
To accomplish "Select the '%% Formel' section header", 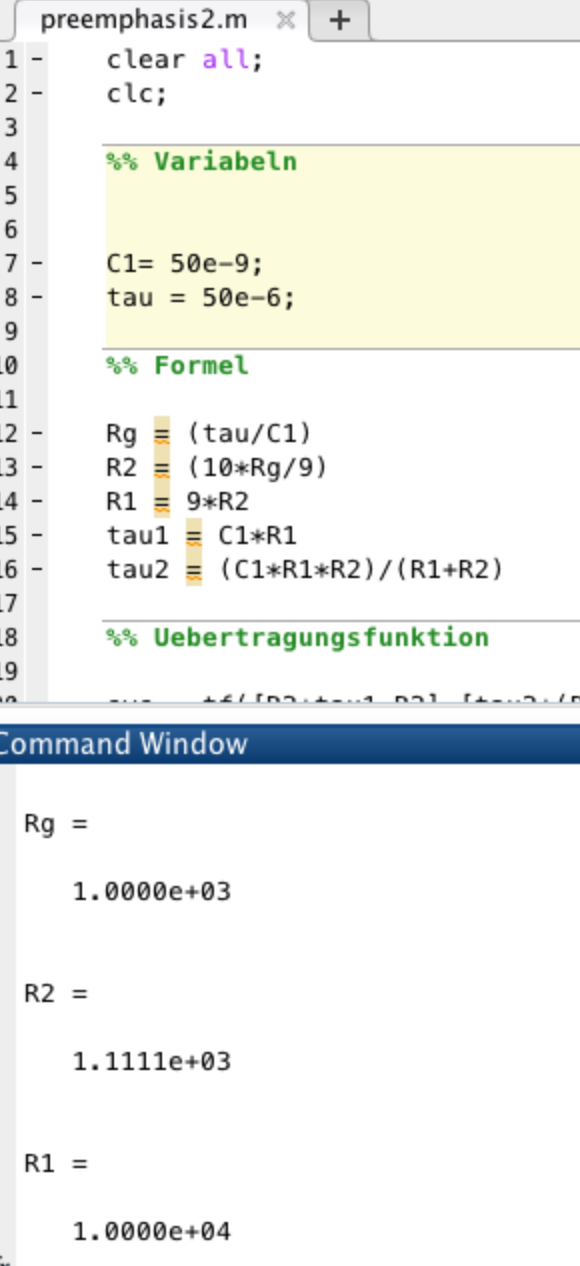I will point(177,366).
